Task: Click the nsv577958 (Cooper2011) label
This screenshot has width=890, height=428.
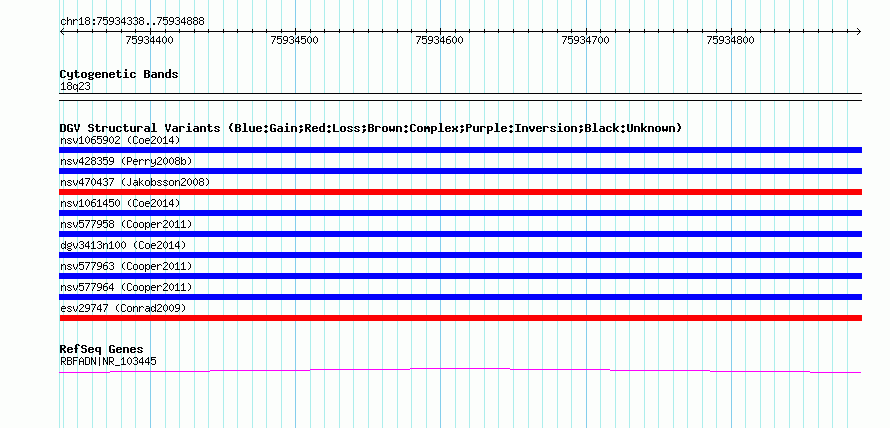Action: (x=126, y=224)
